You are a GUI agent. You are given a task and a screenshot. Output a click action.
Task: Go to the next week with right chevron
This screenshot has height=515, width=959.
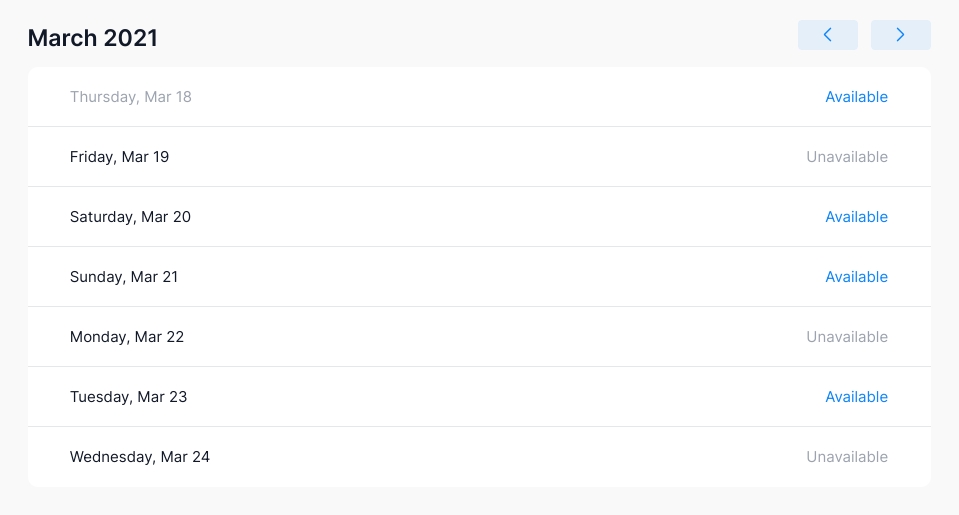pyautogui.click(x=900, y=35)
